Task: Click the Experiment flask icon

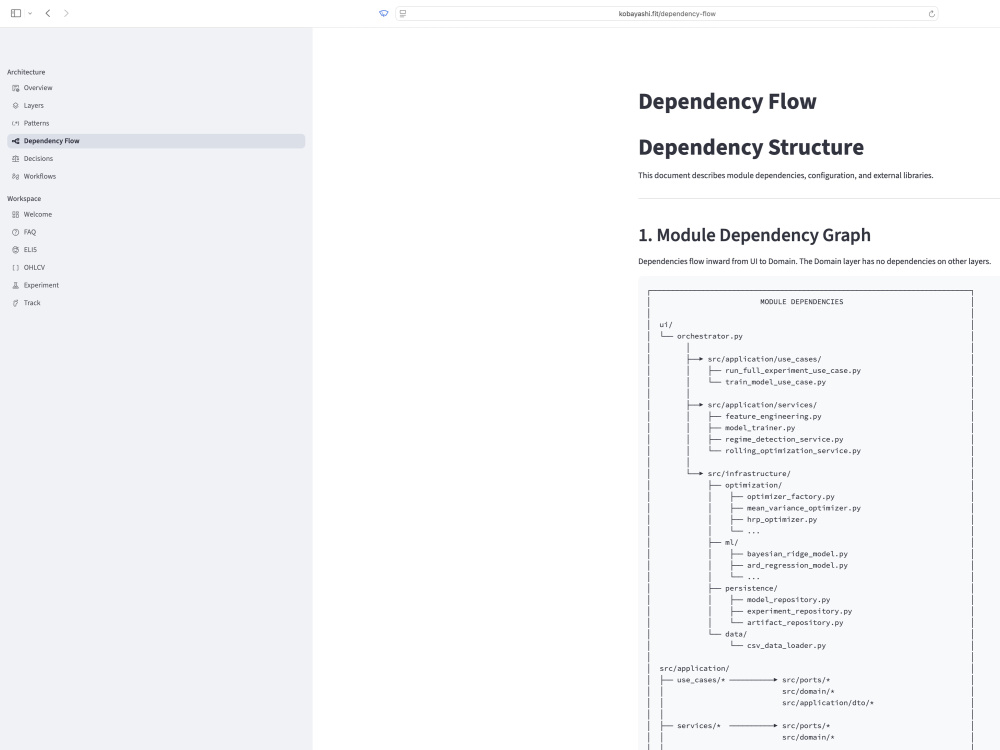Action: coord(15,285)
